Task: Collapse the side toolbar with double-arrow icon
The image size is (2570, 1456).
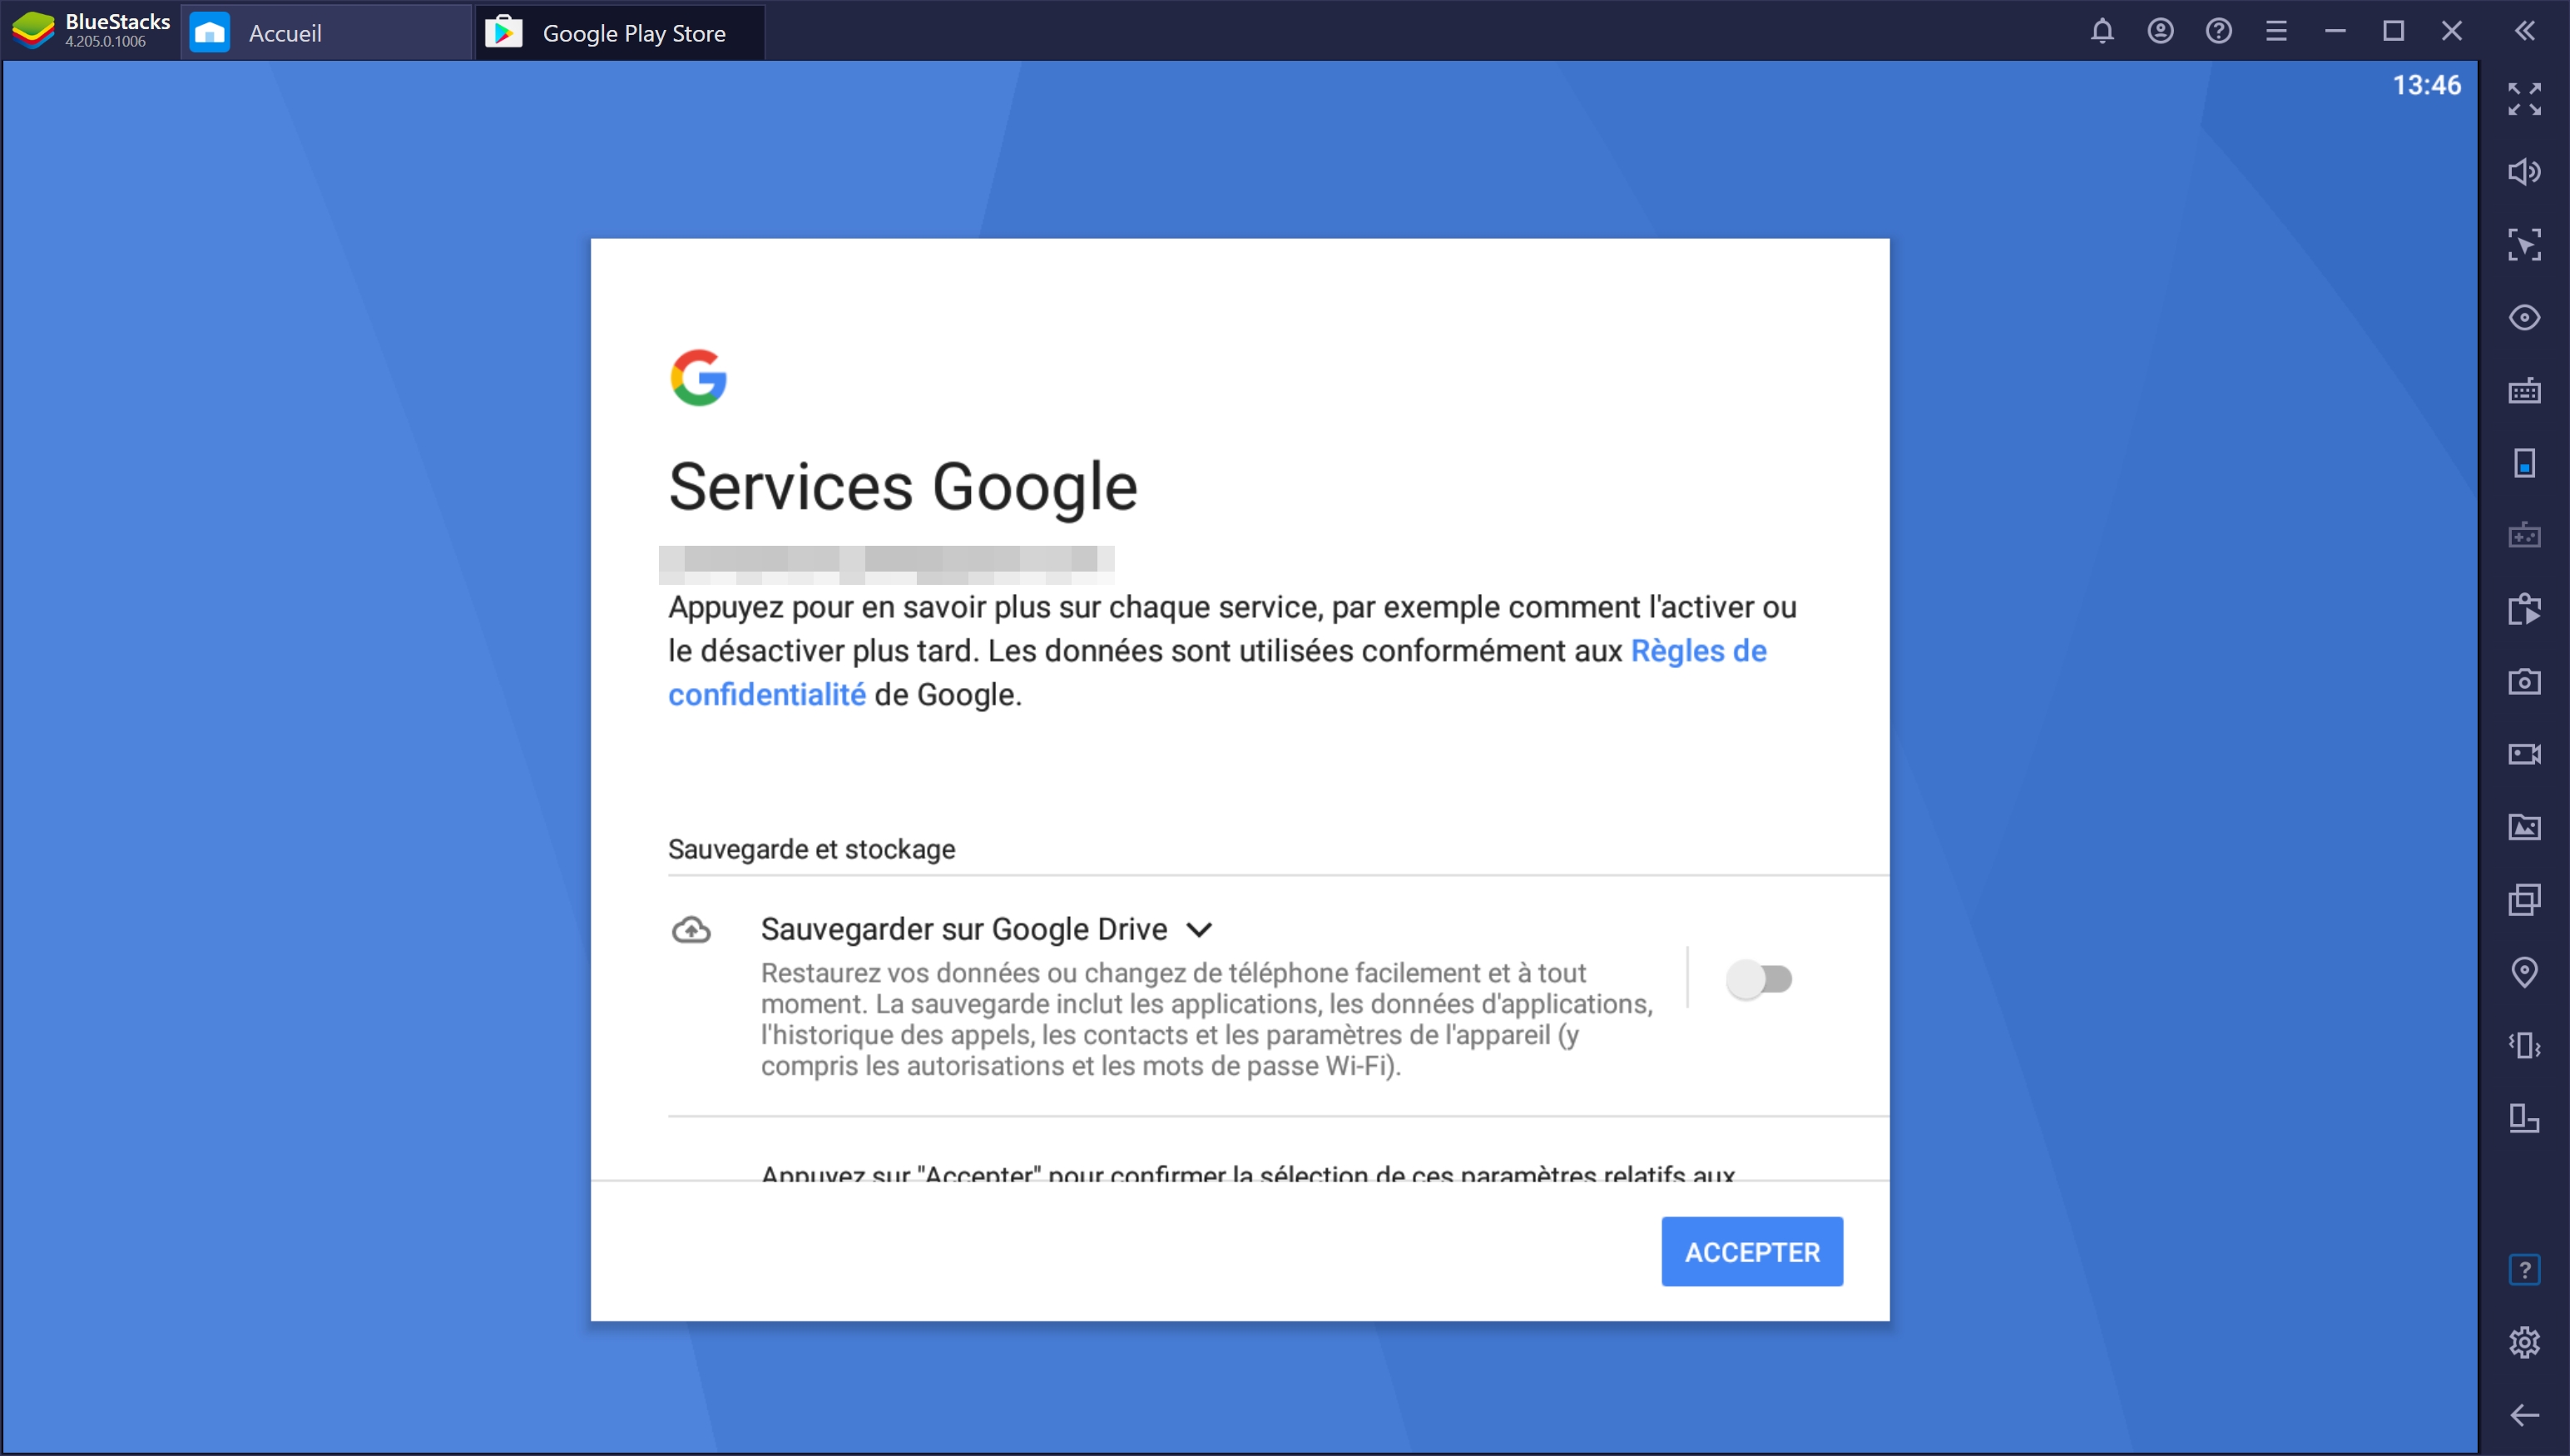Action: pyautogui.click(x=2524, y=31)
